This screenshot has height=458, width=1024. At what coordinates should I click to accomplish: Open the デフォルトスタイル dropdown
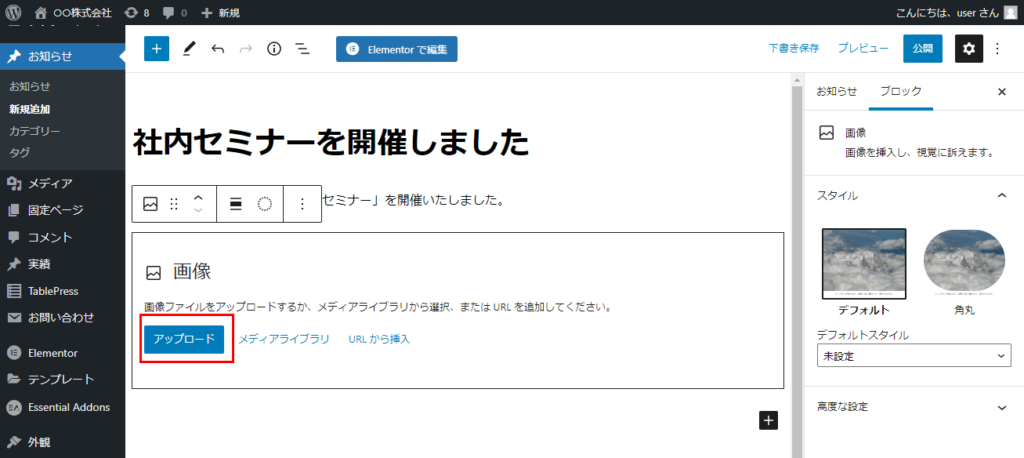[x=913, y=356]
